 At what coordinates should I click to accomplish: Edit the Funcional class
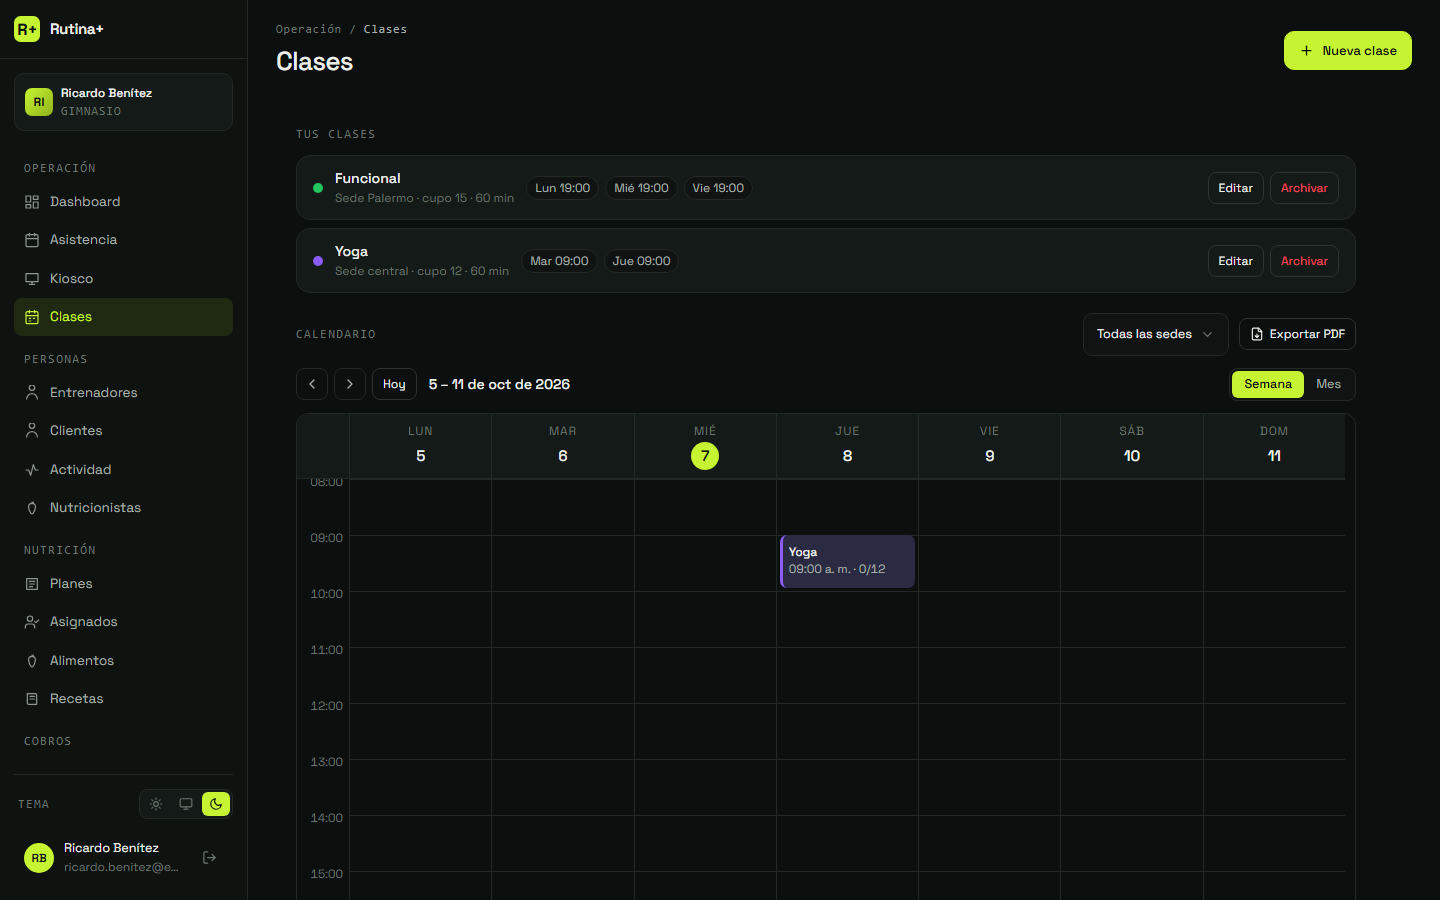[1235, 188]
